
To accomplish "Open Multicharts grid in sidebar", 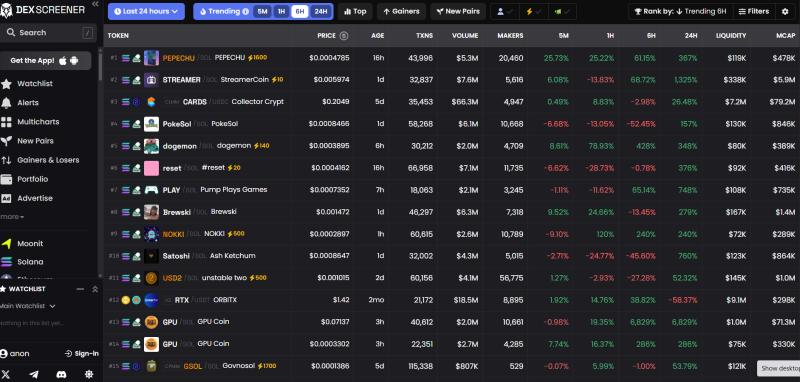I will 38,122.
